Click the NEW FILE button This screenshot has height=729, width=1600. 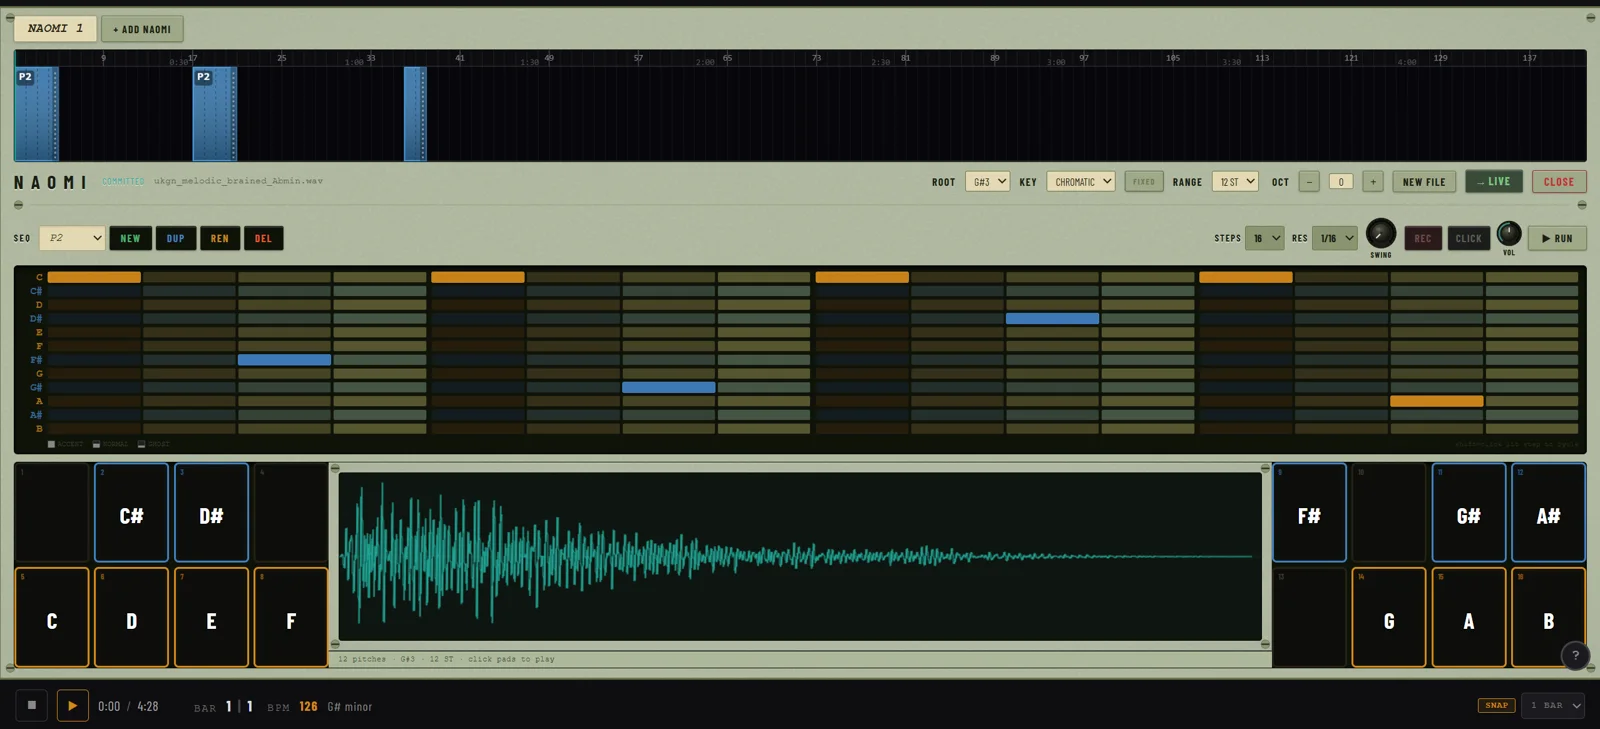(x=1424, y=182)
